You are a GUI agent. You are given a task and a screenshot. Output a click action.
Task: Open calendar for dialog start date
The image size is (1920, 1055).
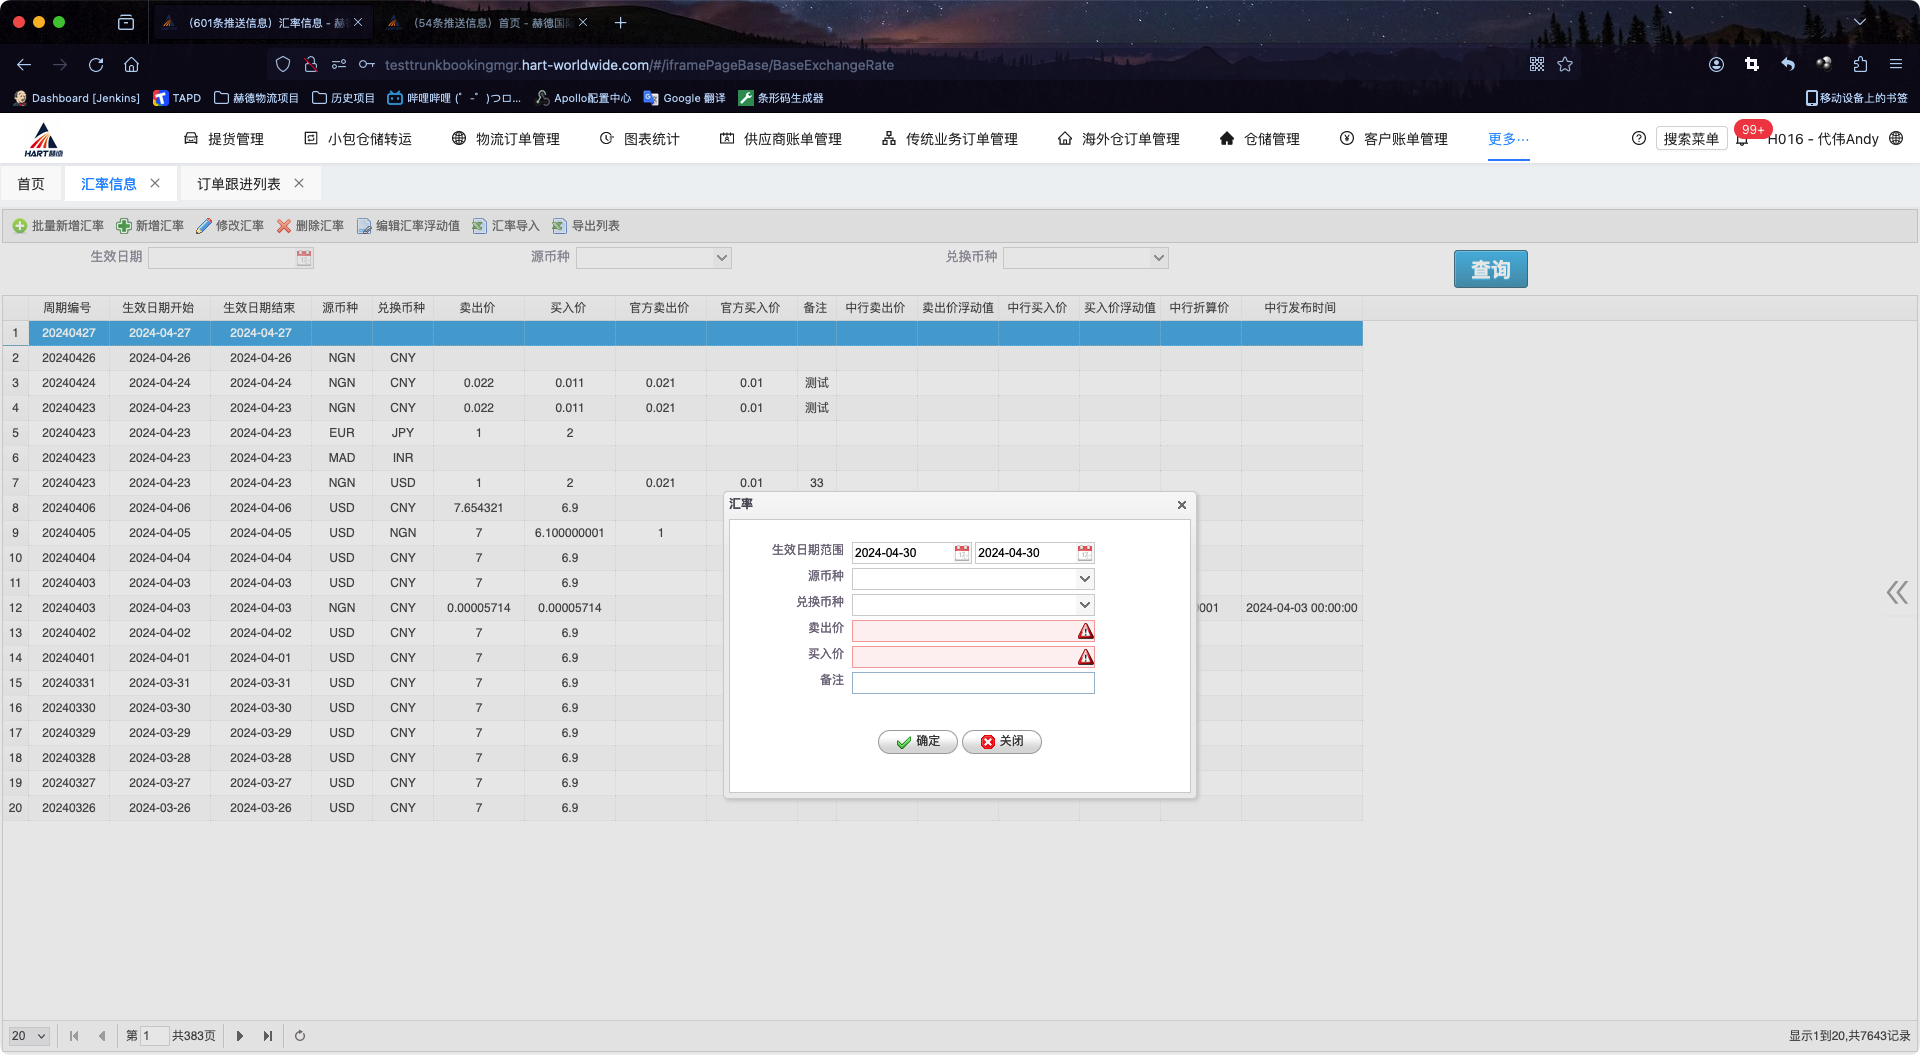click(962, 553)
